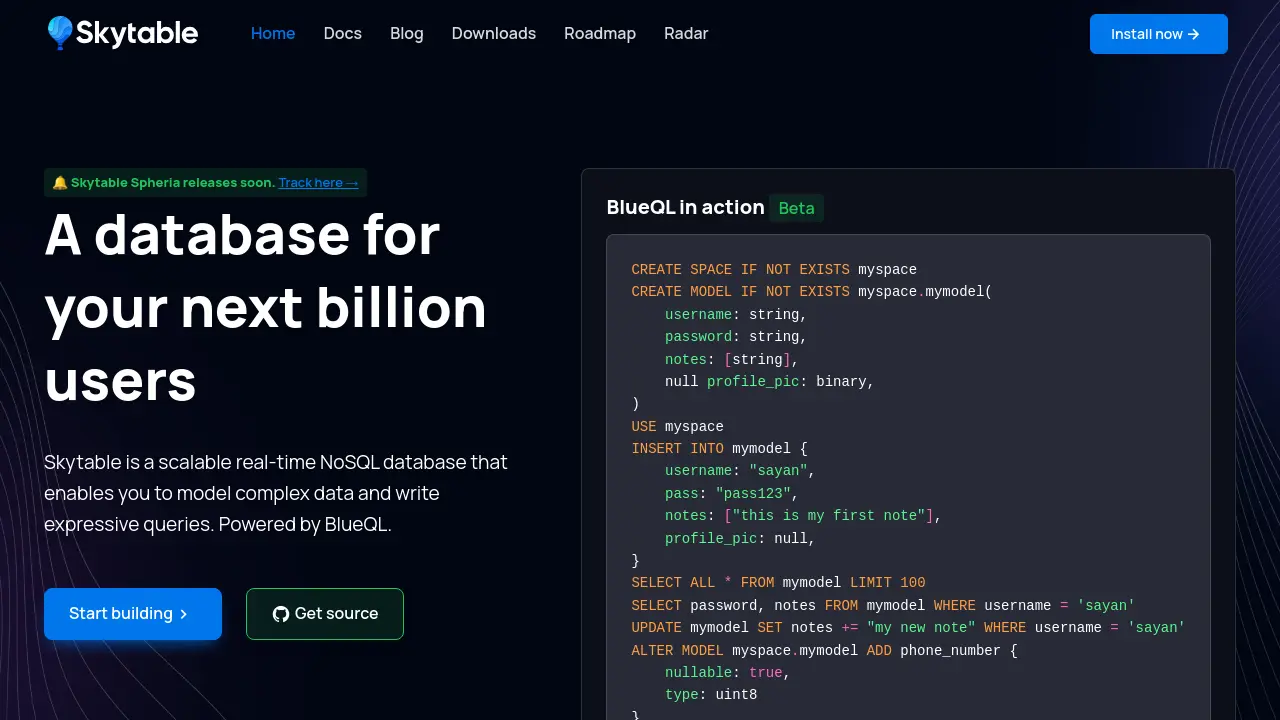Click the 'UPDATE mymodel SET notes' line
The width and height of the screenshot is (1280, 720).
[x=908, y=628]
